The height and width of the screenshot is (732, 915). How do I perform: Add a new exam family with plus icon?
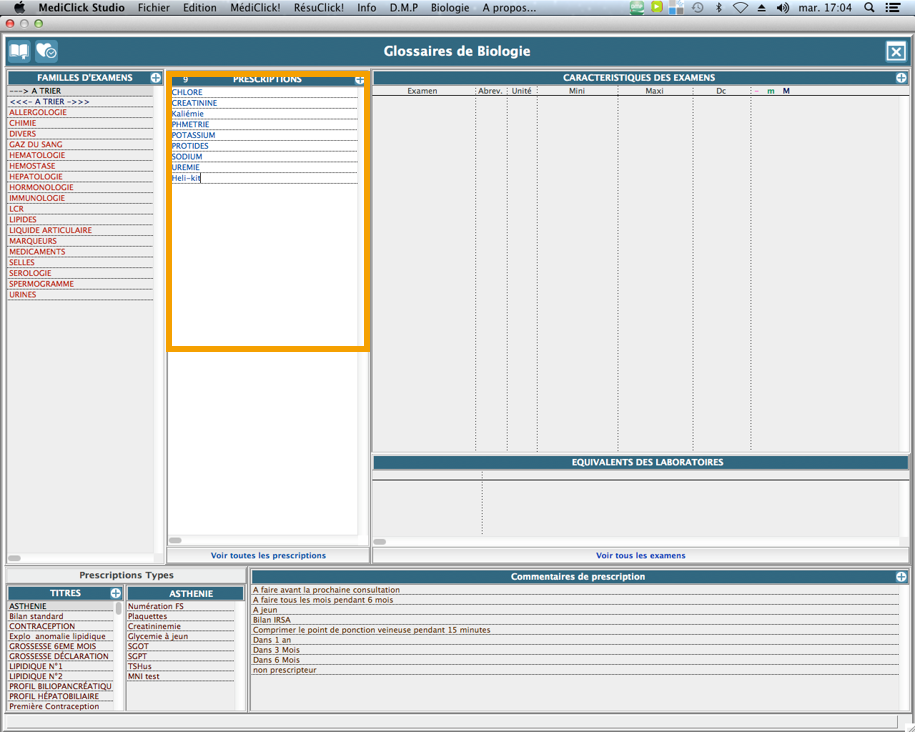pyautogui.click(x=156, y=78)
